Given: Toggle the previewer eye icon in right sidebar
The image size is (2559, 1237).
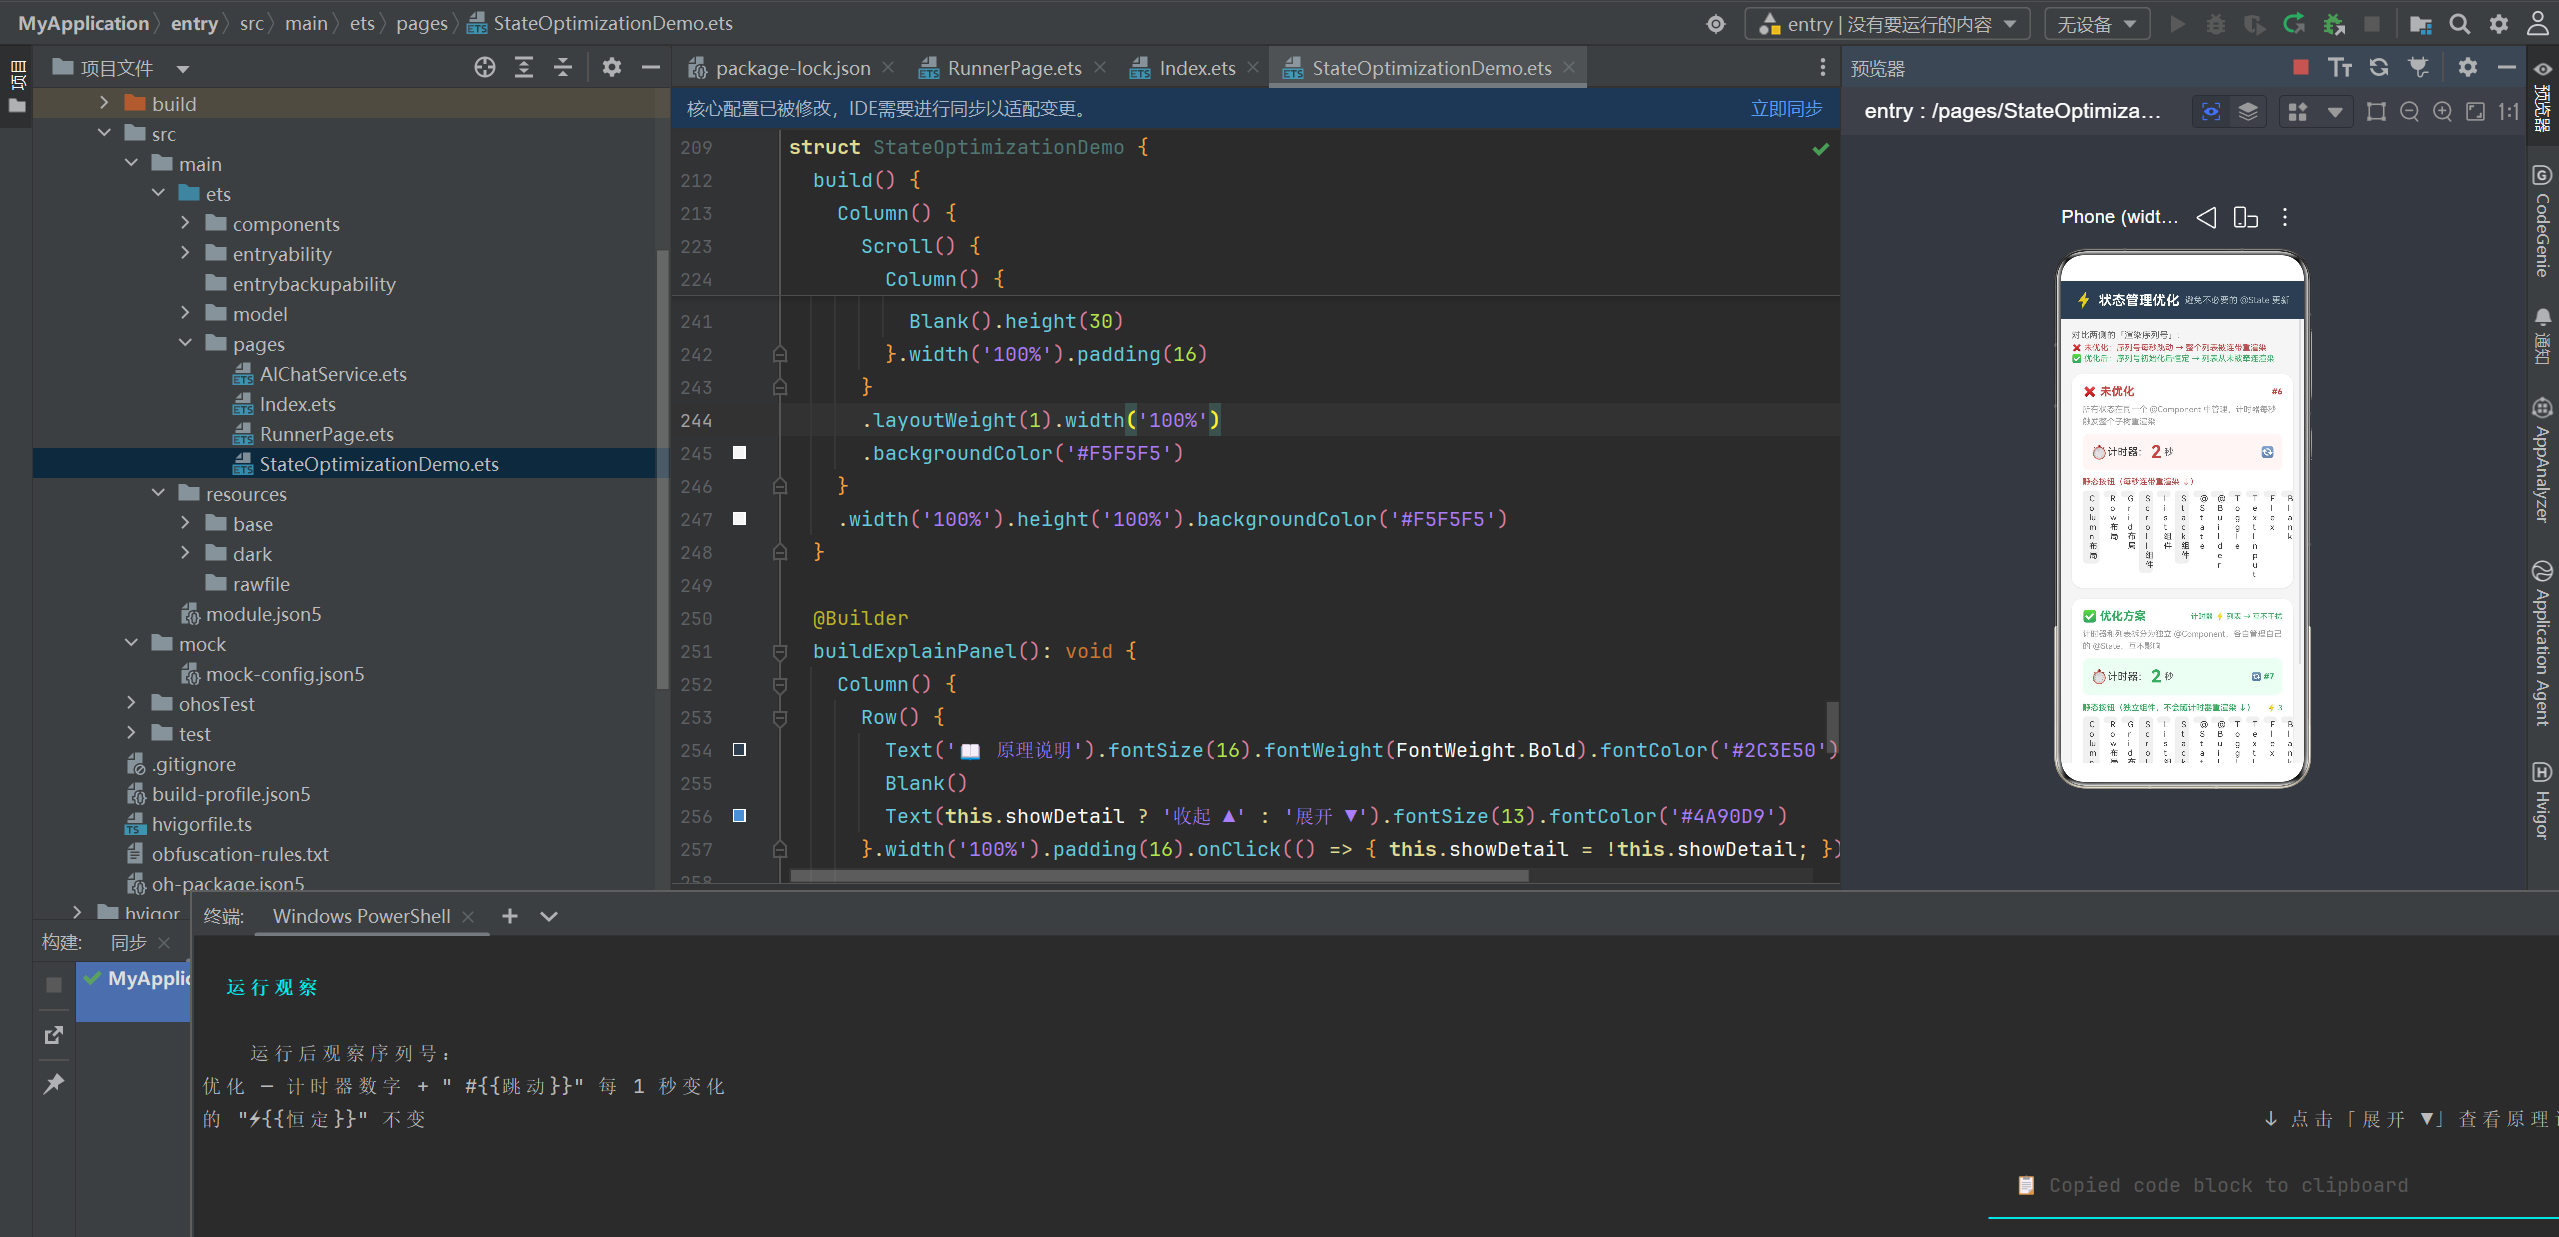Looking at the screenshot, I should (2542, 69).
